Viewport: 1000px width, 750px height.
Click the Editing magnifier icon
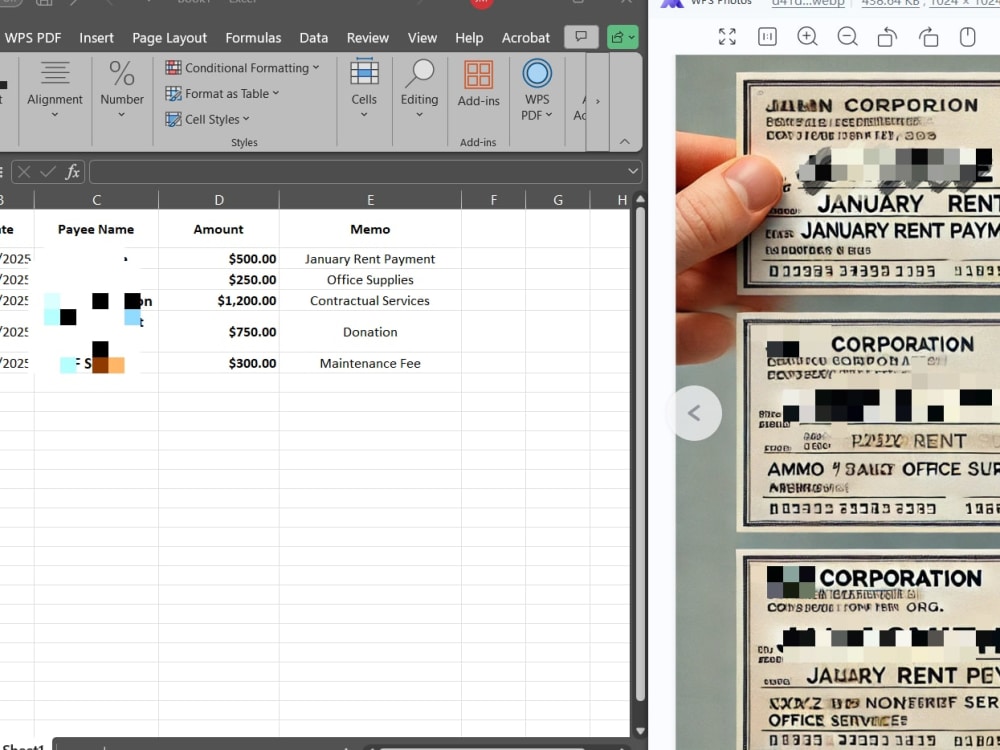(x=419, y=73)
